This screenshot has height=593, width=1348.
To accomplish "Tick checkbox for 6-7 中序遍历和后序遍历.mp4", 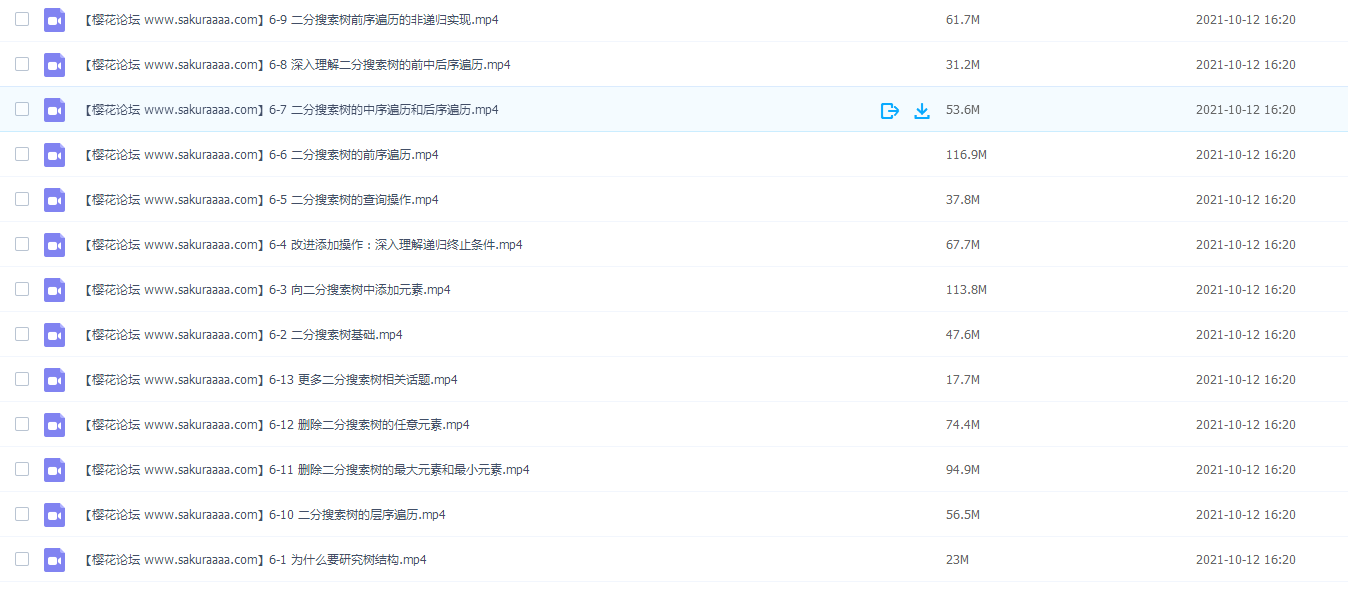I will pos(22,109).
